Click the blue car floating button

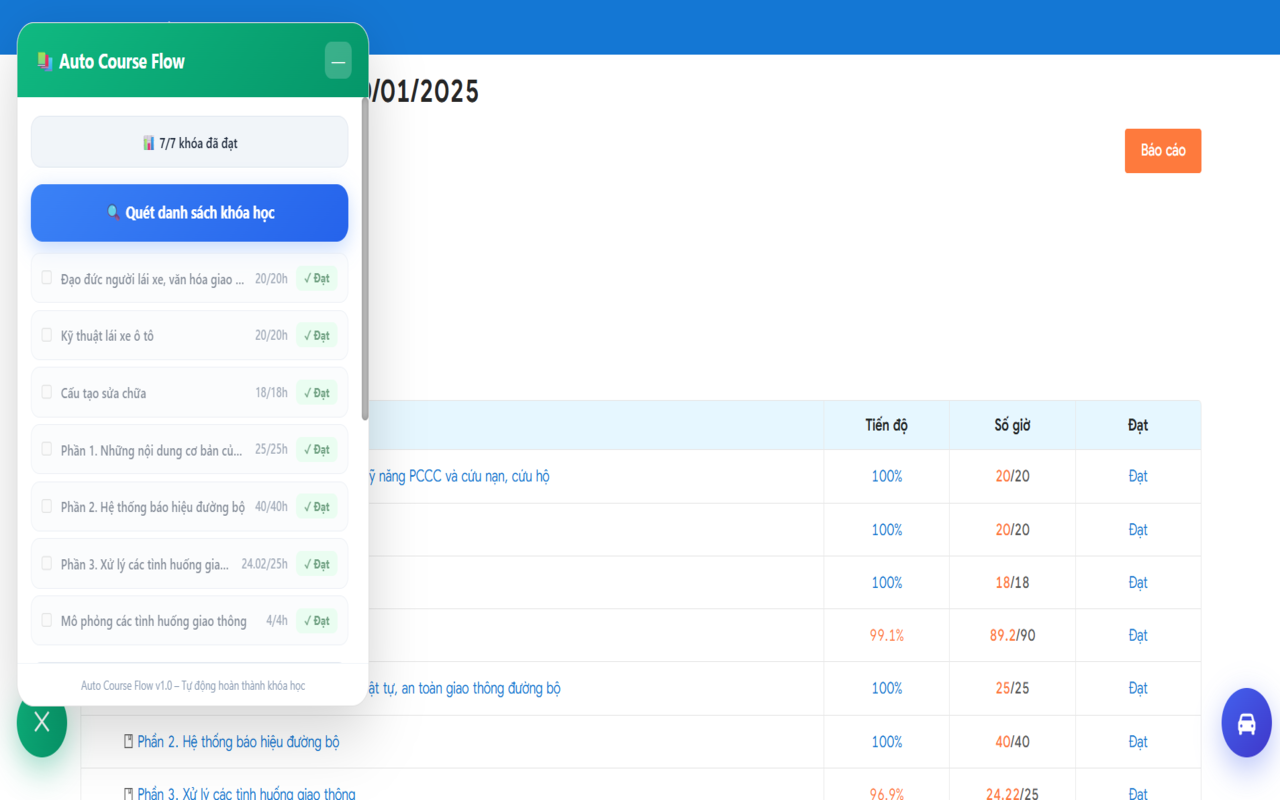pyautogui.click(x=1246, y=722)
